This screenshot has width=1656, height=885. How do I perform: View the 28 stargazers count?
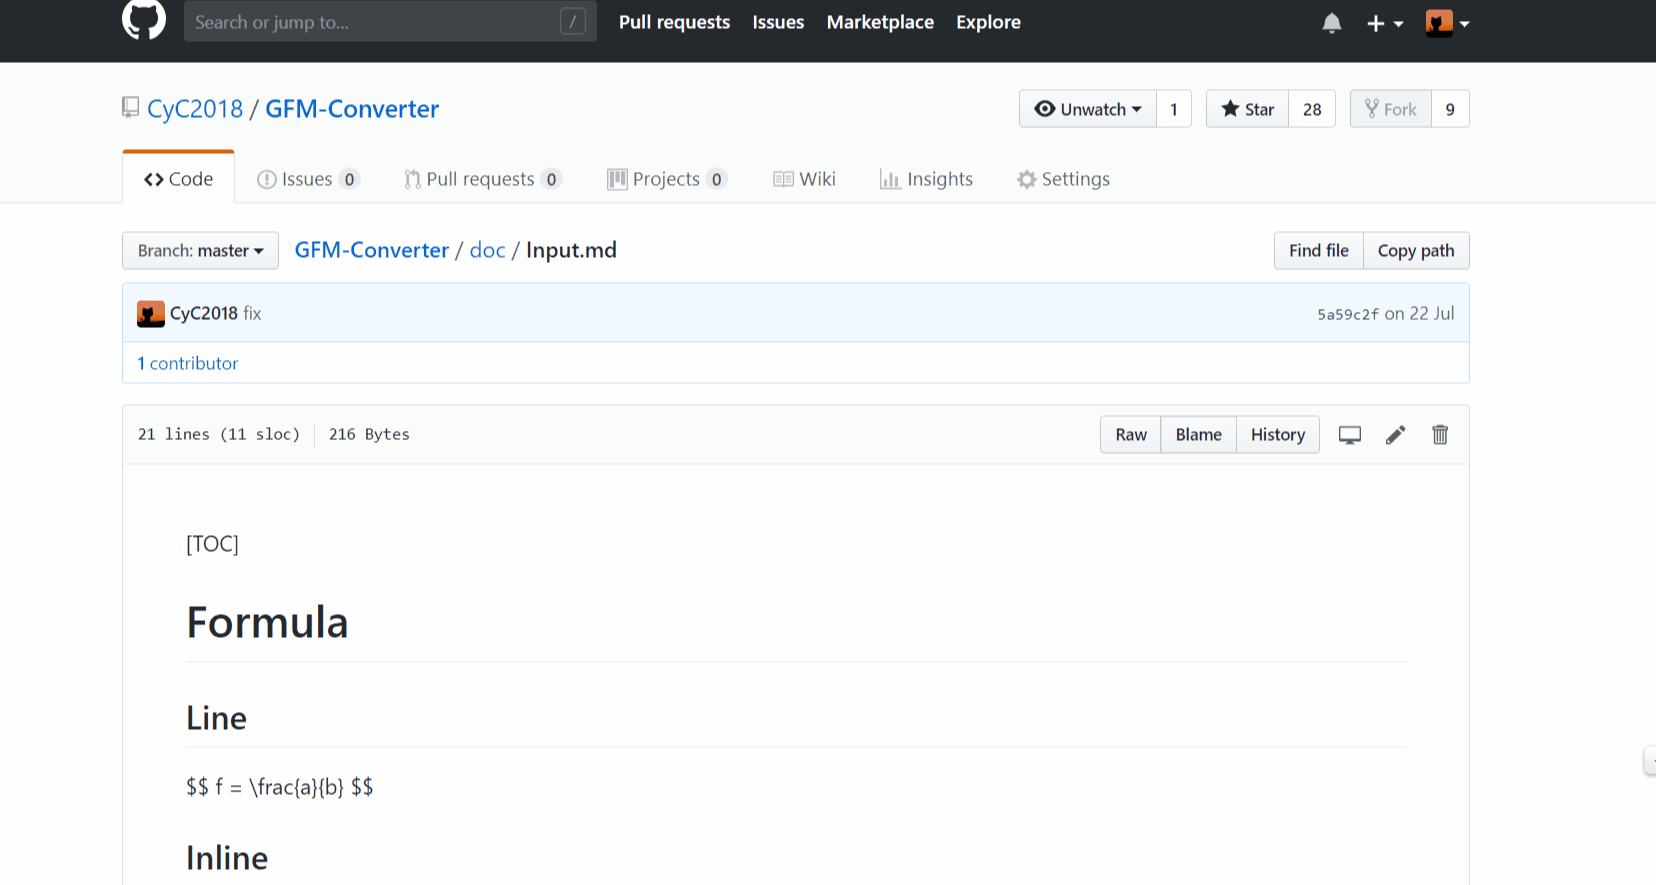coord(1312,109)
